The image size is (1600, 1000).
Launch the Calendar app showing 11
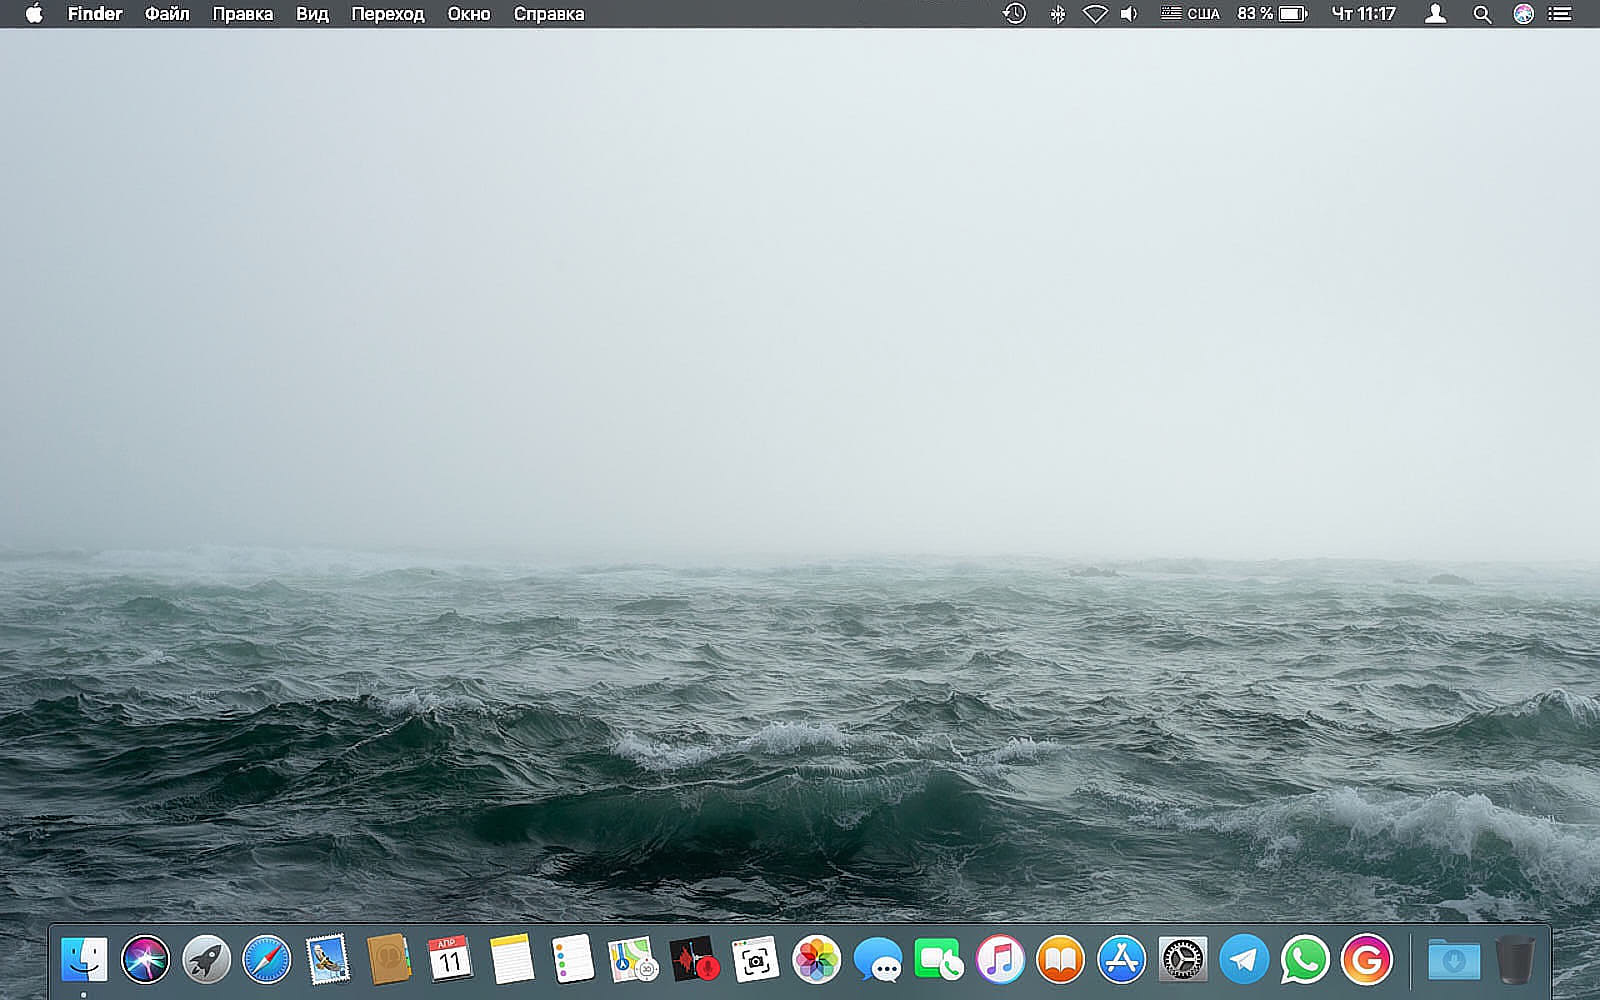(450, 961)
